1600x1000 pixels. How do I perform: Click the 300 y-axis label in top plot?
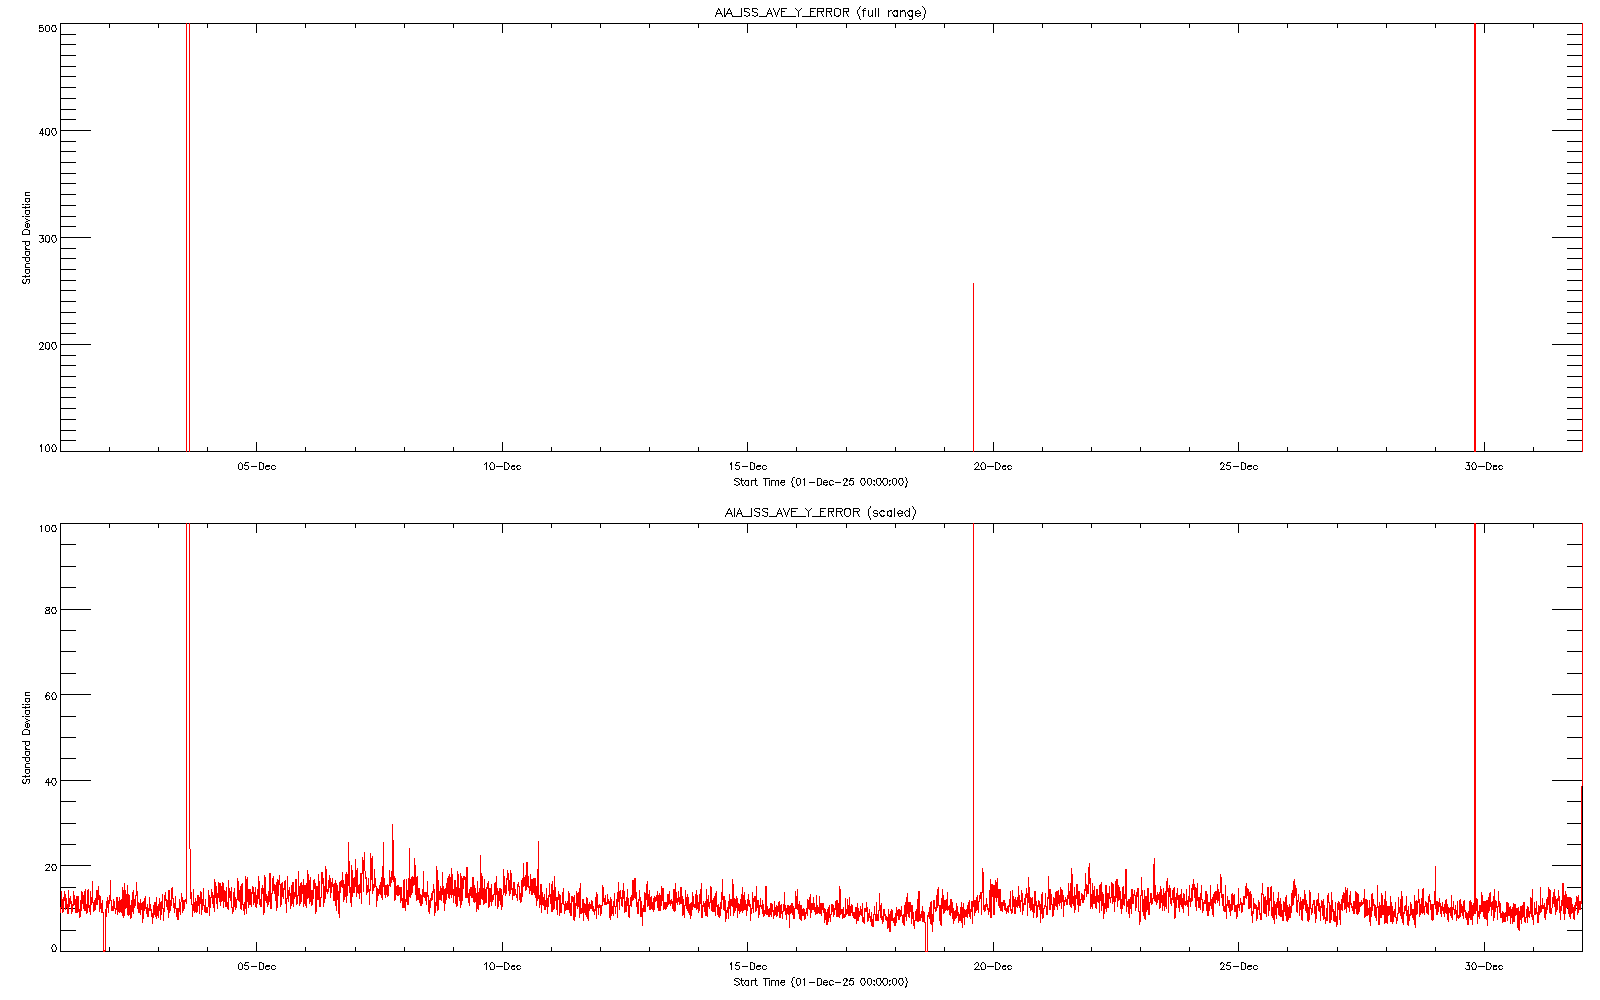pyautogui.click(x=46, y=238)
